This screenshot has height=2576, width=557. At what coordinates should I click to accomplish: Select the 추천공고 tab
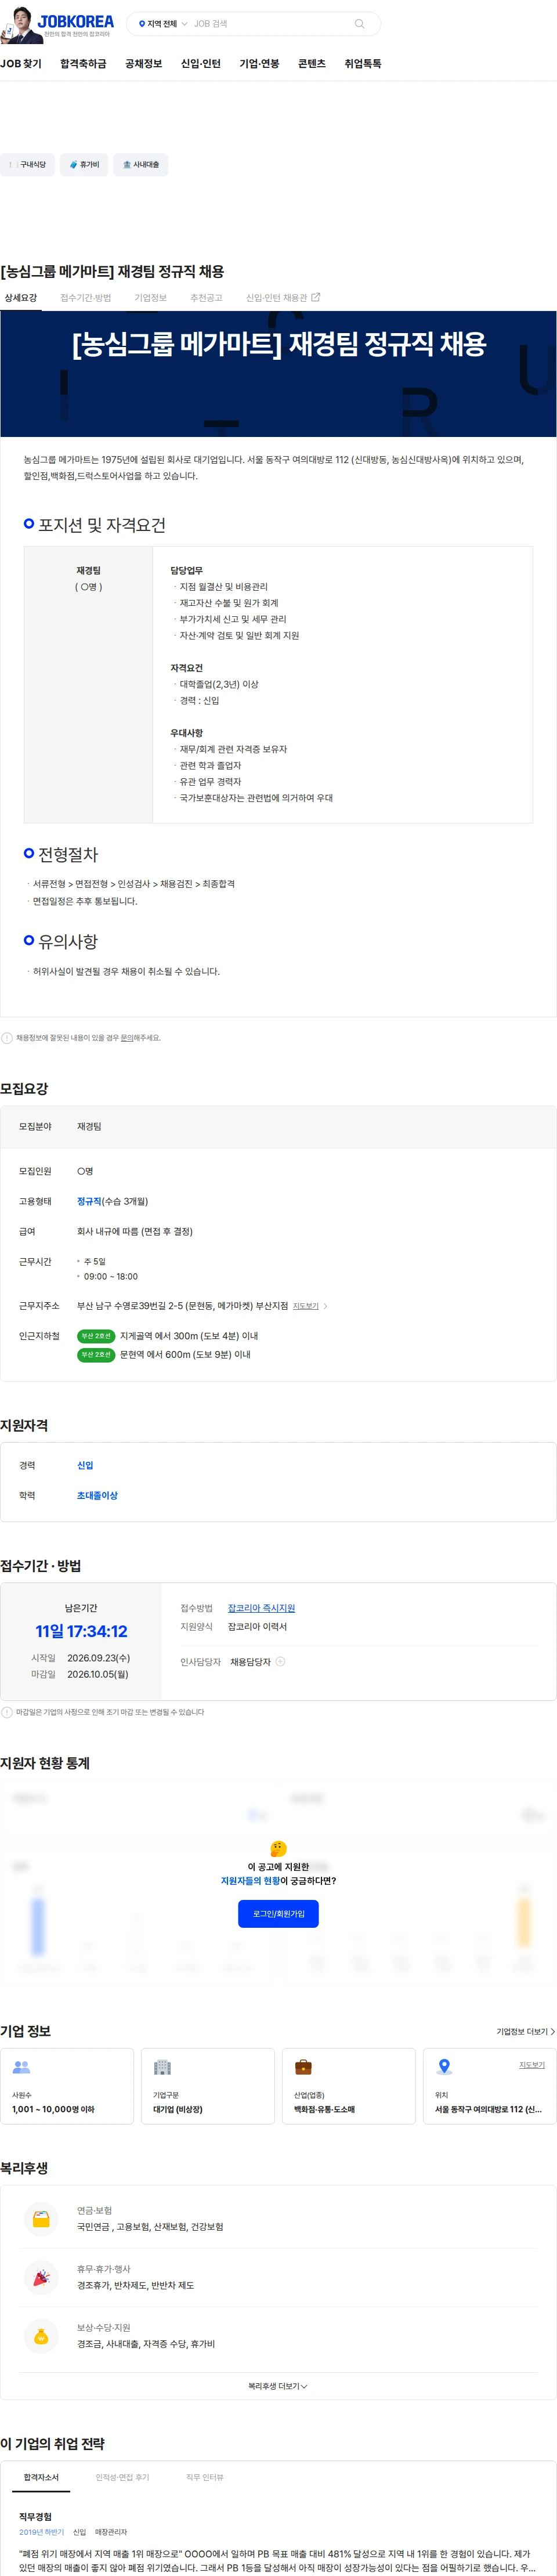pos(206,297)
